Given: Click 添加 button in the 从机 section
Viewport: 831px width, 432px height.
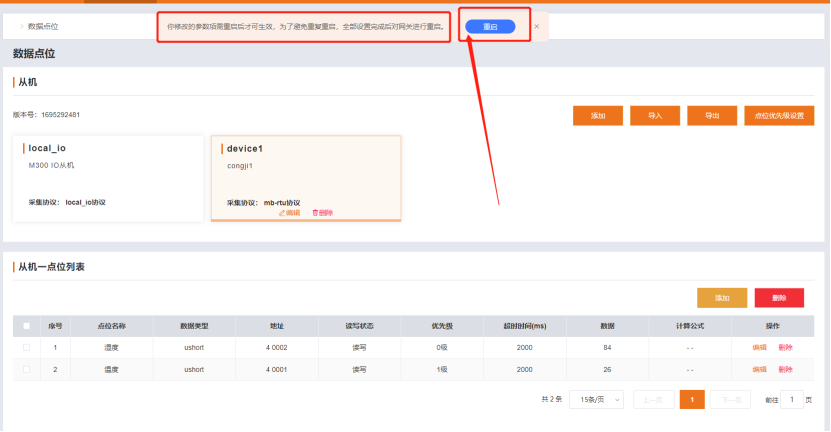Looking at the screenshot, I should click(598, 115).
